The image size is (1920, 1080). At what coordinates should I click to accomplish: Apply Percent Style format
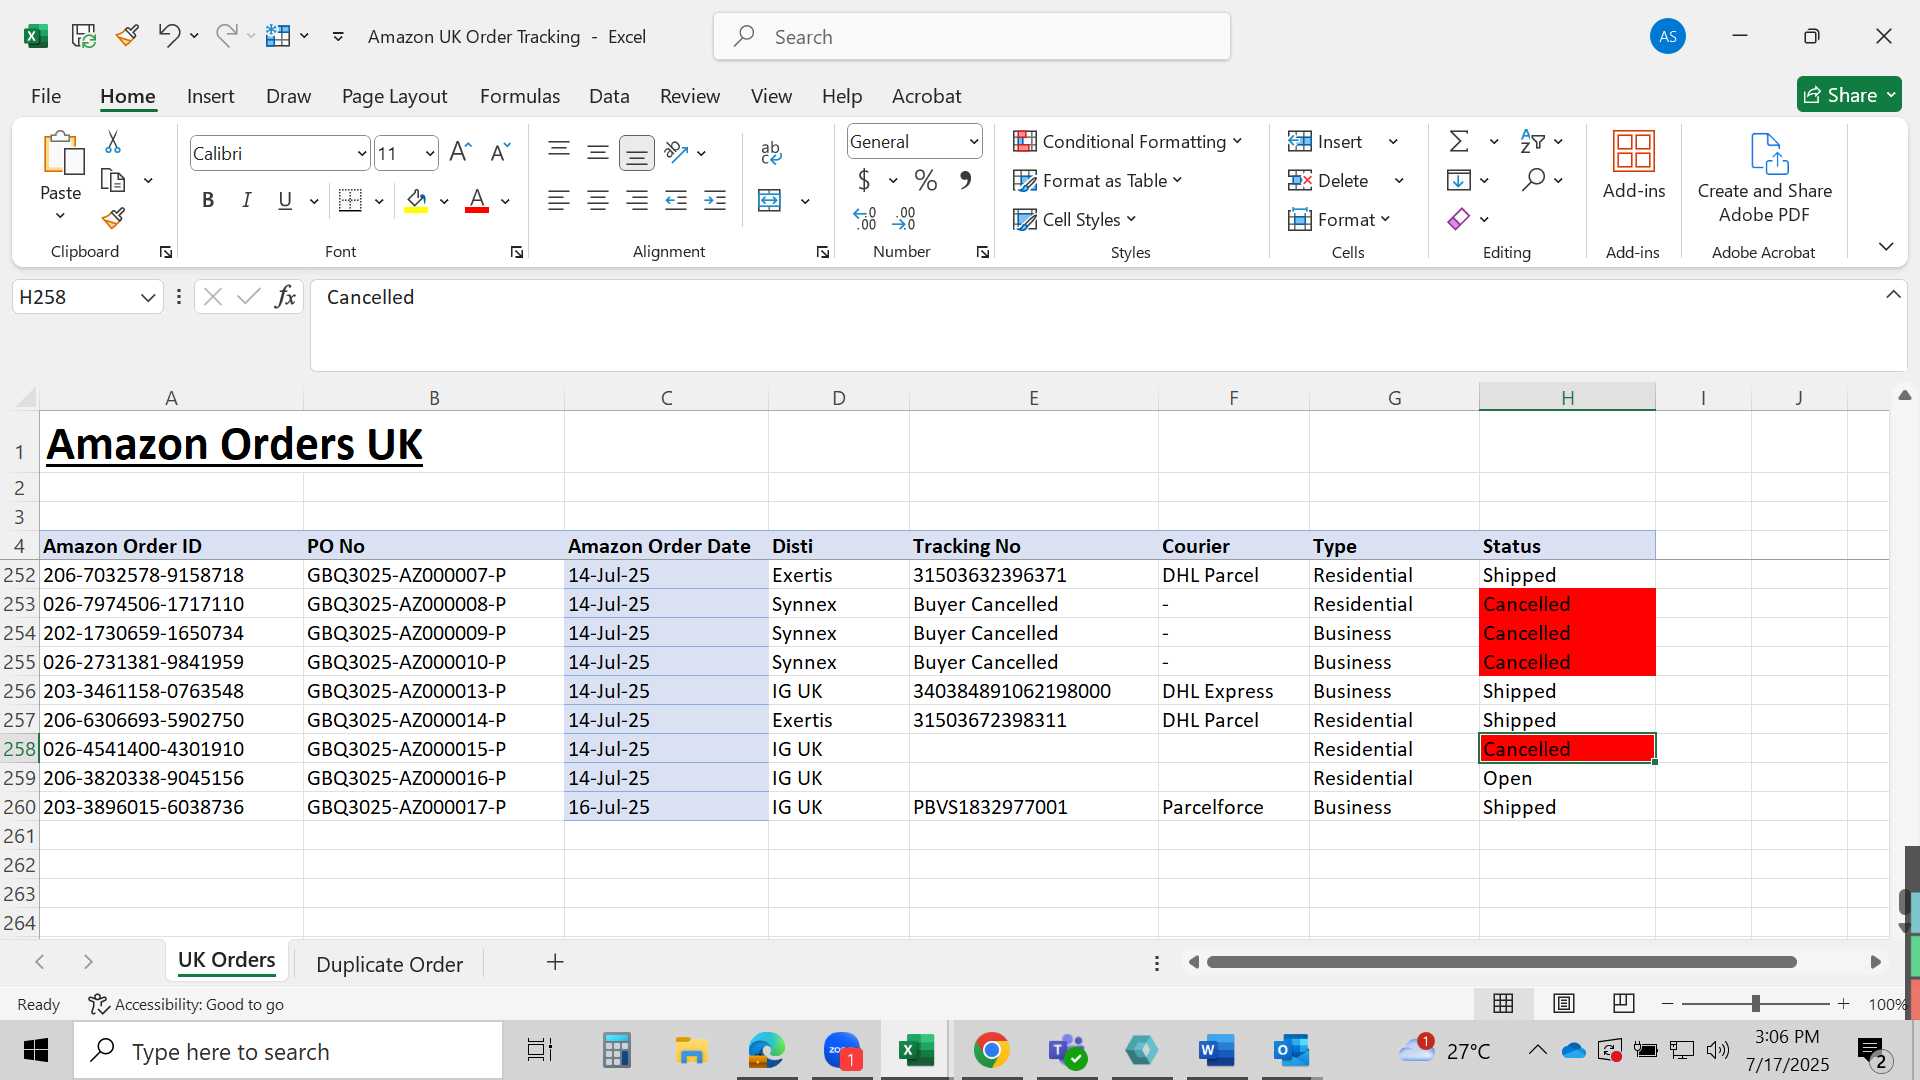[926, 180]
